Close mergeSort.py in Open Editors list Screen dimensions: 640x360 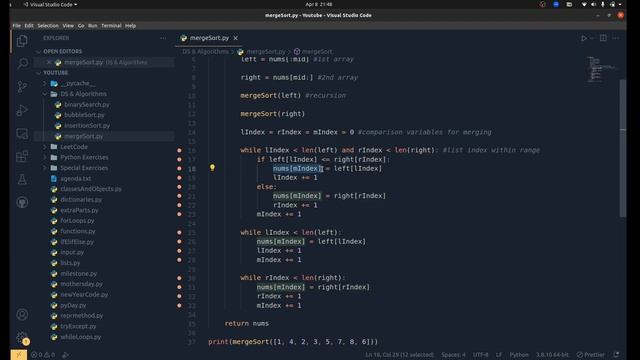click(49, 62)
